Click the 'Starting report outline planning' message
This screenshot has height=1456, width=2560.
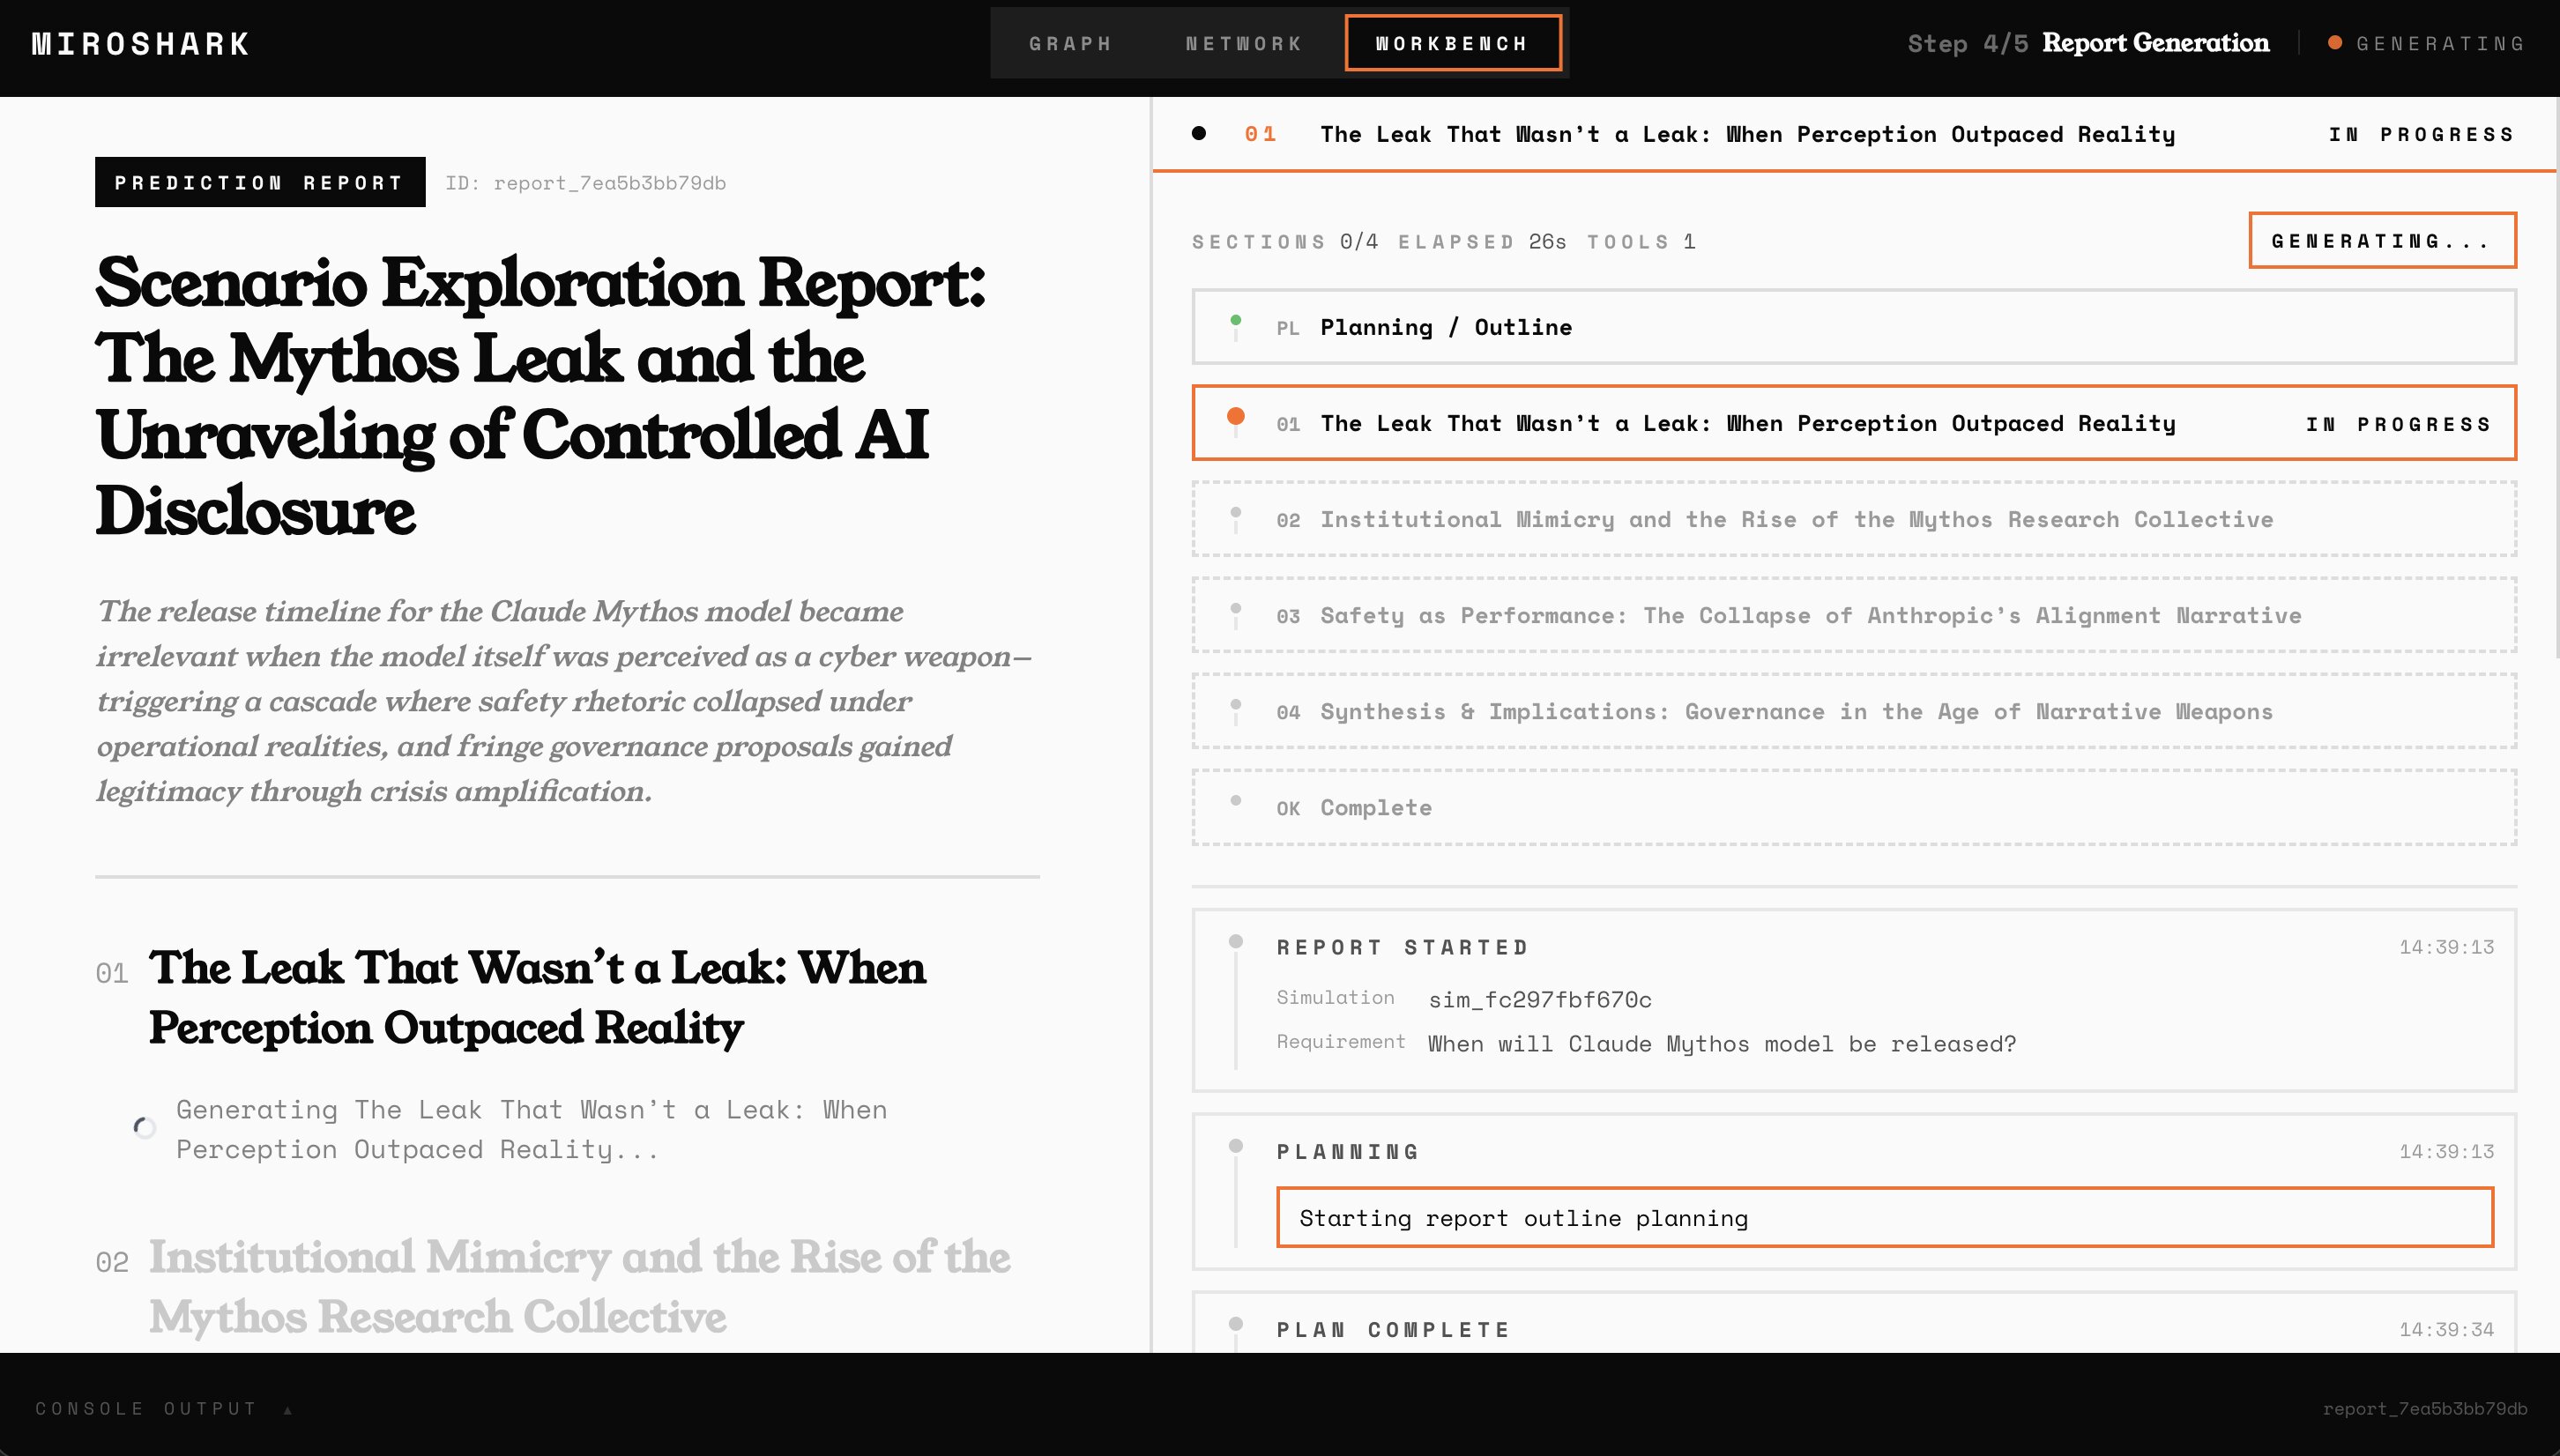pos(1523,1218)
